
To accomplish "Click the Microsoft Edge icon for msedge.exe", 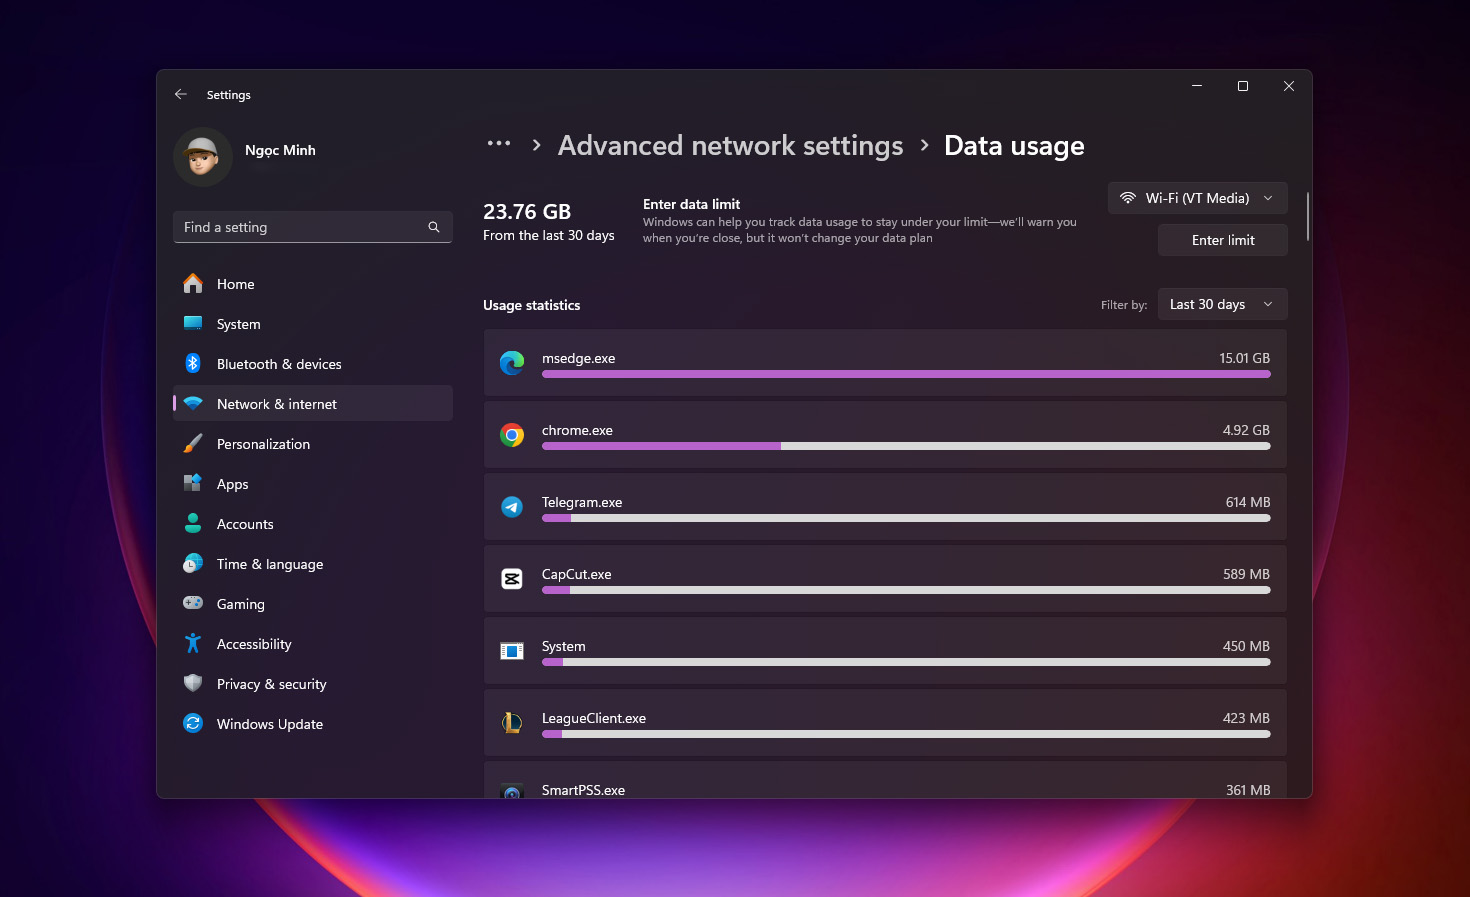I will [512, 363].
